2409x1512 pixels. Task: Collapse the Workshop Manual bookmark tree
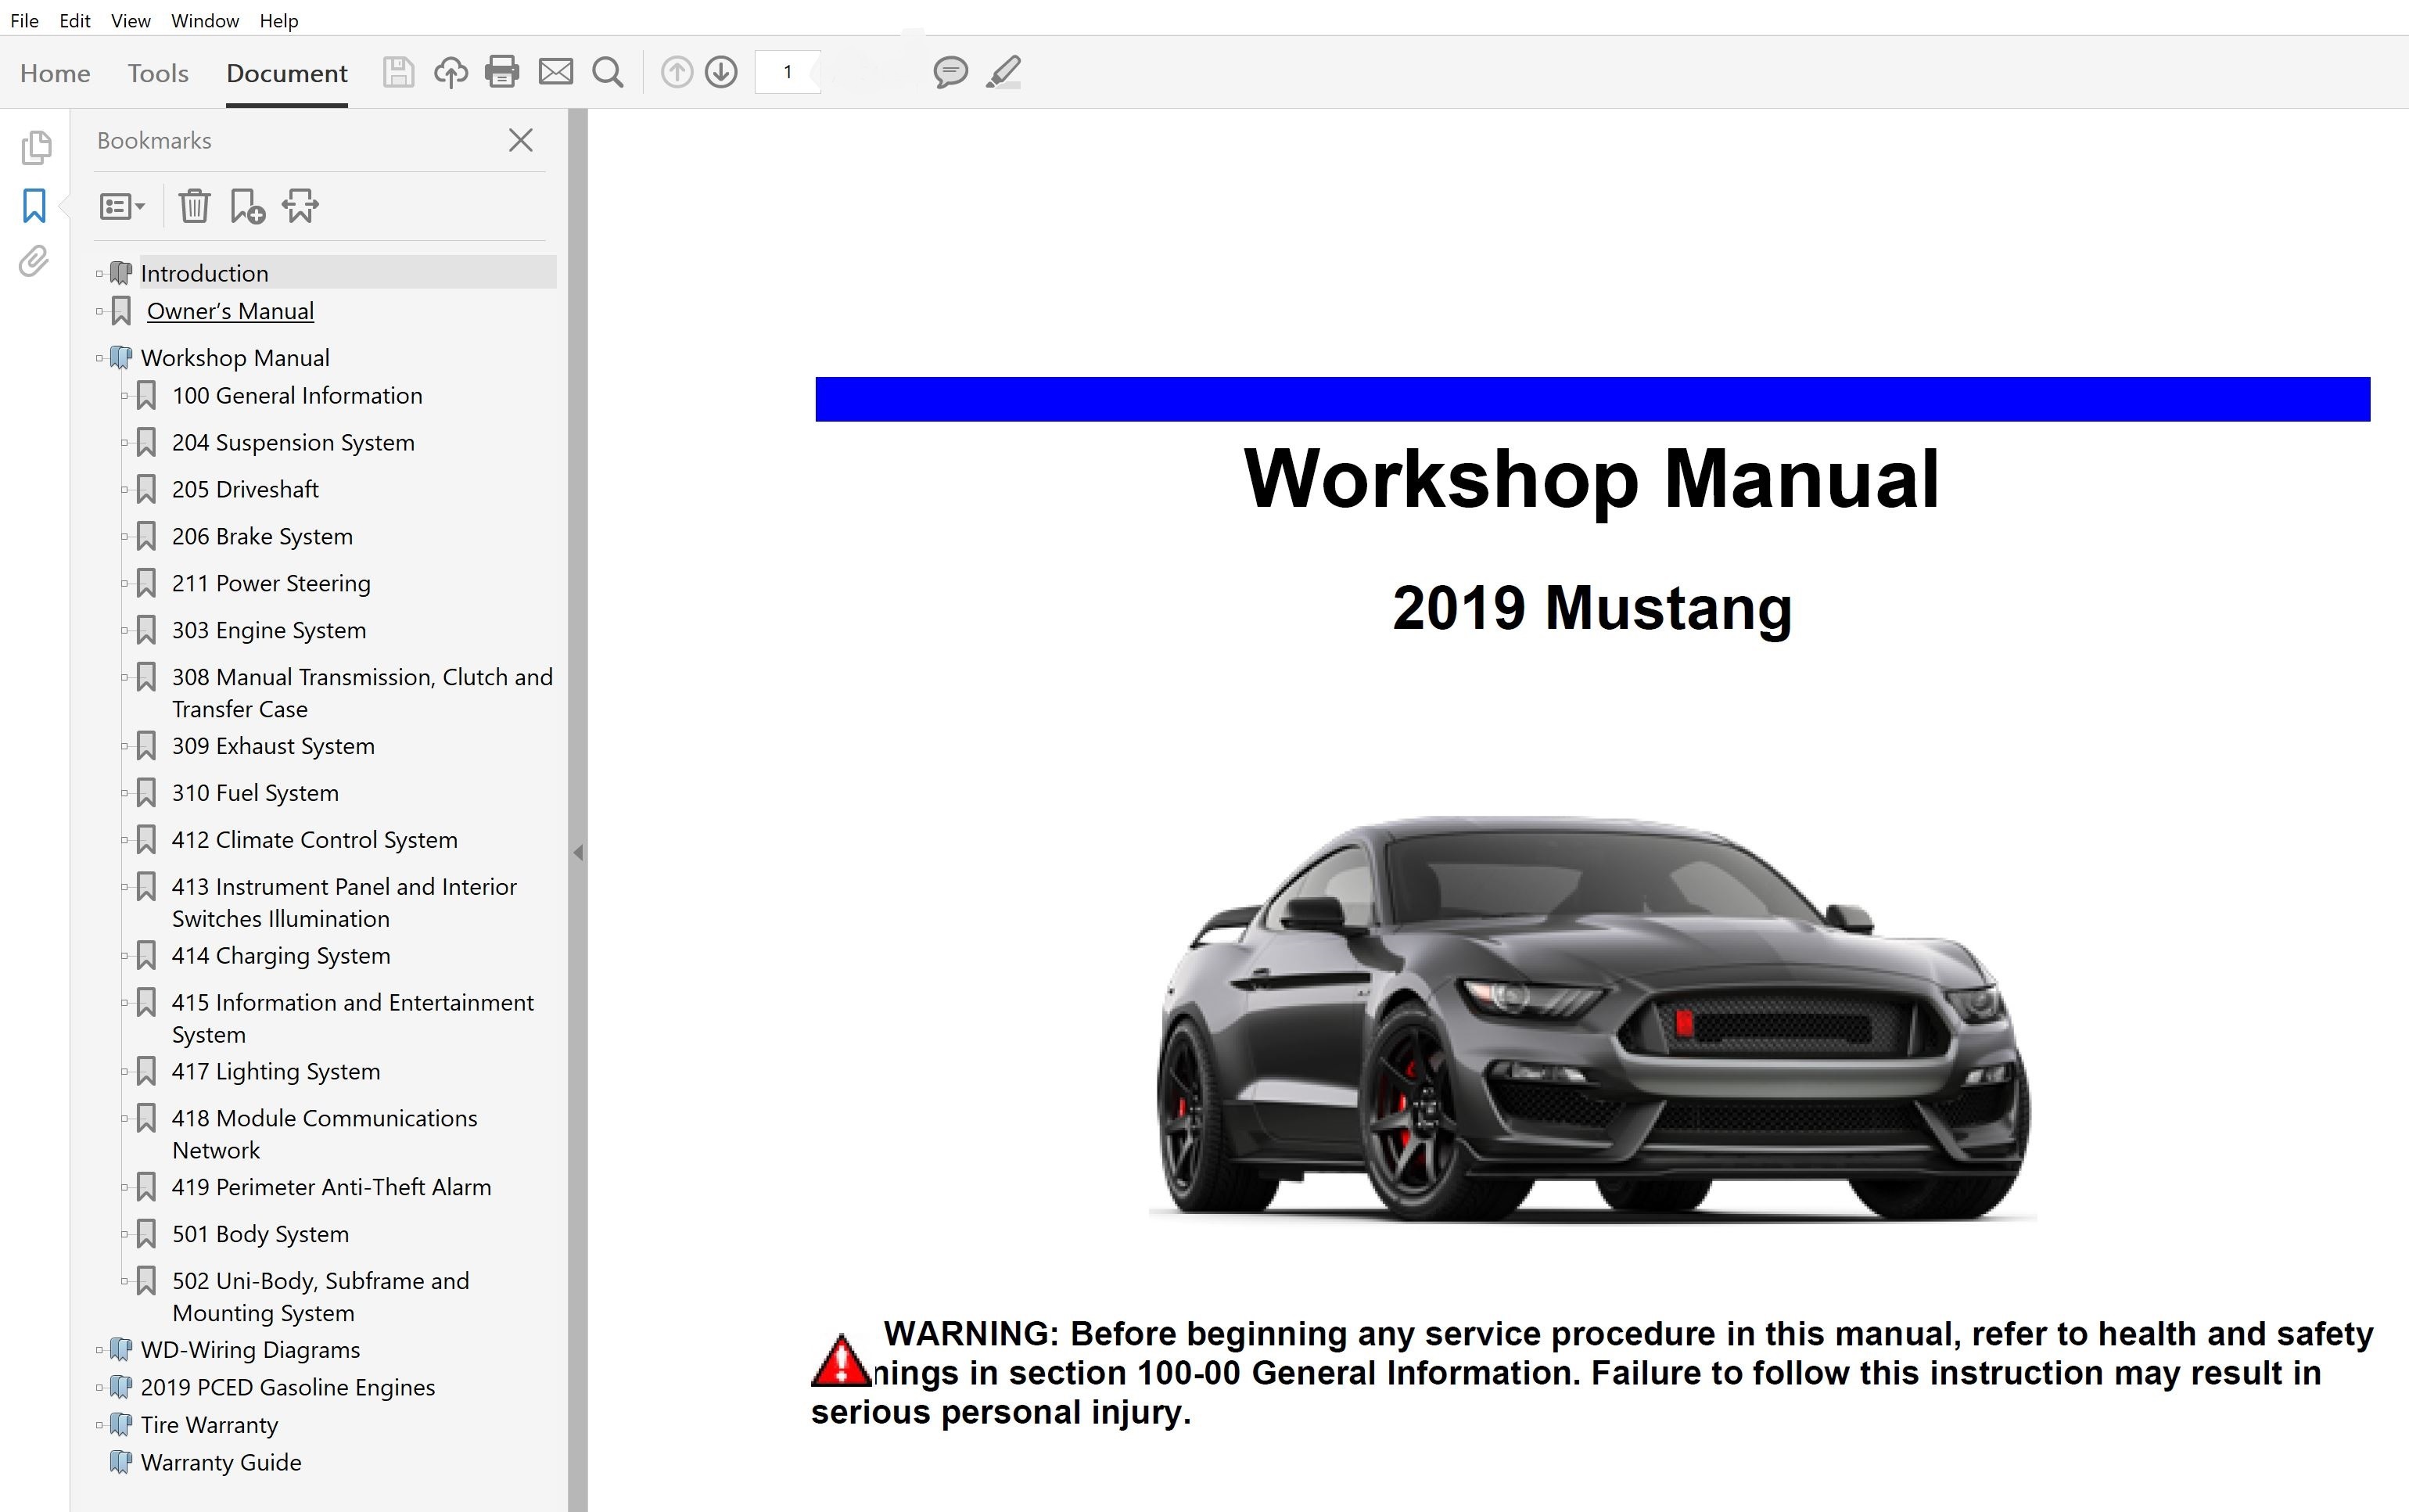coord(100,358)
